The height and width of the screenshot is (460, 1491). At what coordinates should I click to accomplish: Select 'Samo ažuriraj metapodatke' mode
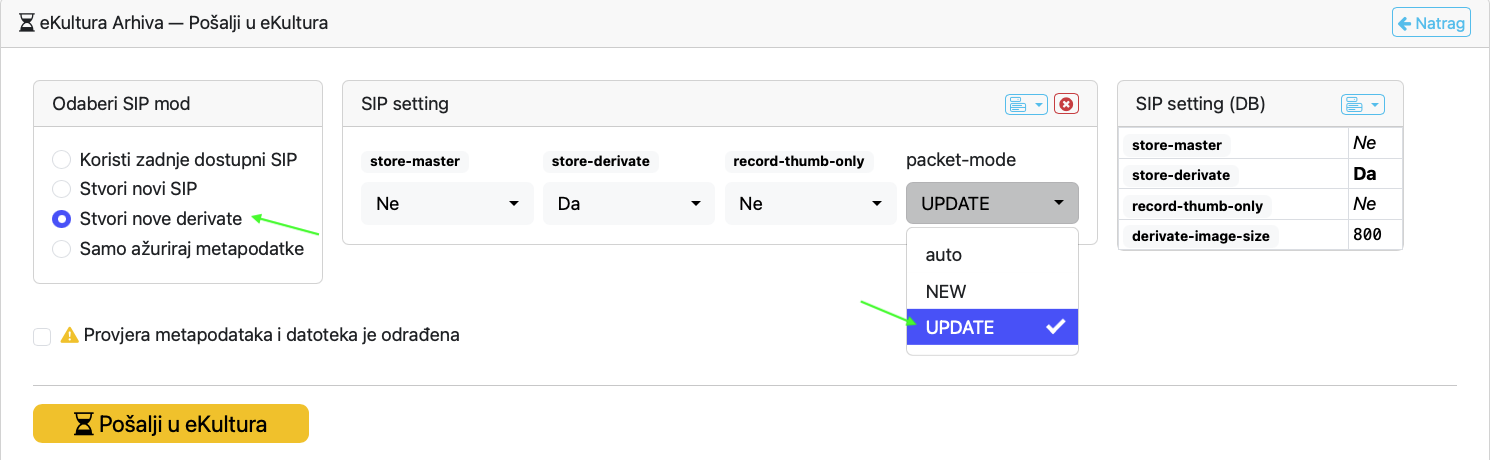click(62, 249)
